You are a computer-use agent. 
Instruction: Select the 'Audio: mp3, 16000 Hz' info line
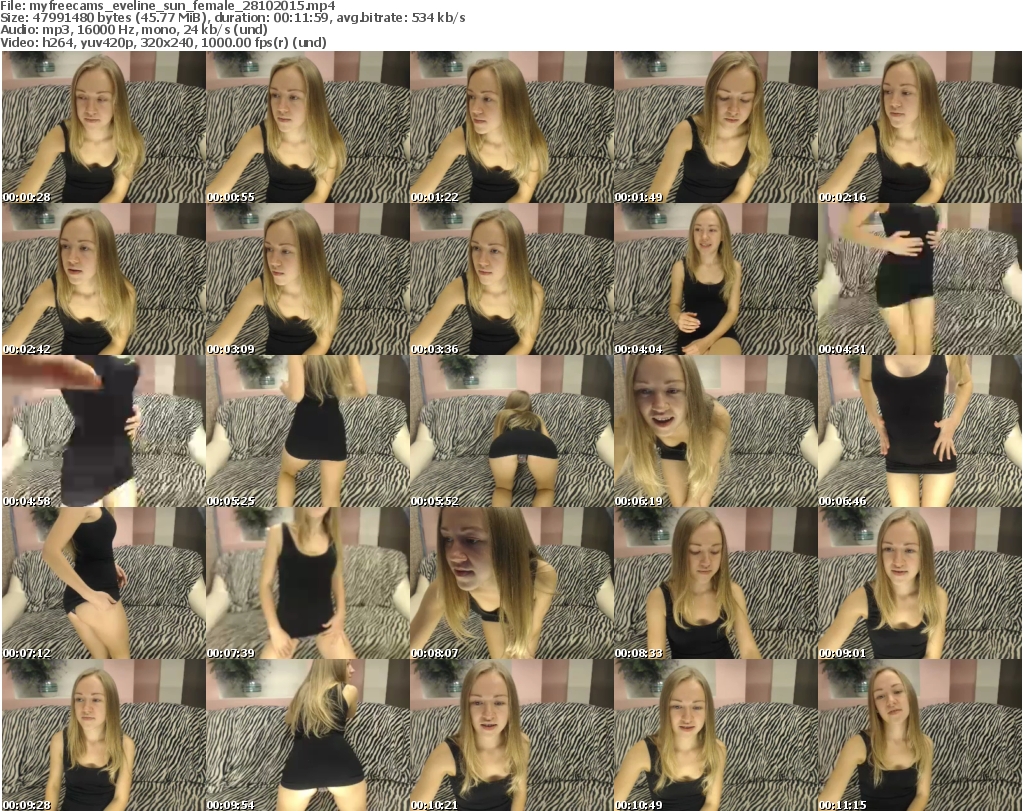tap(134, 30)
